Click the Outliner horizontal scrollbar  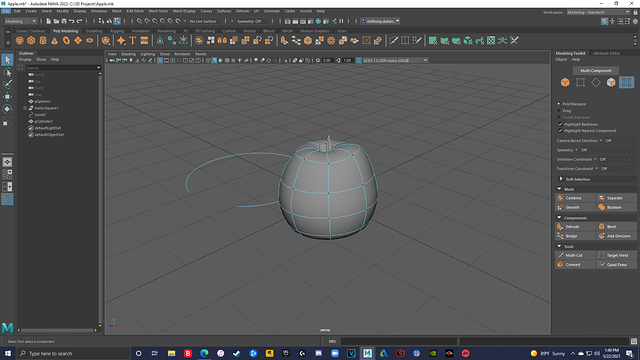[x=58, y=330]
